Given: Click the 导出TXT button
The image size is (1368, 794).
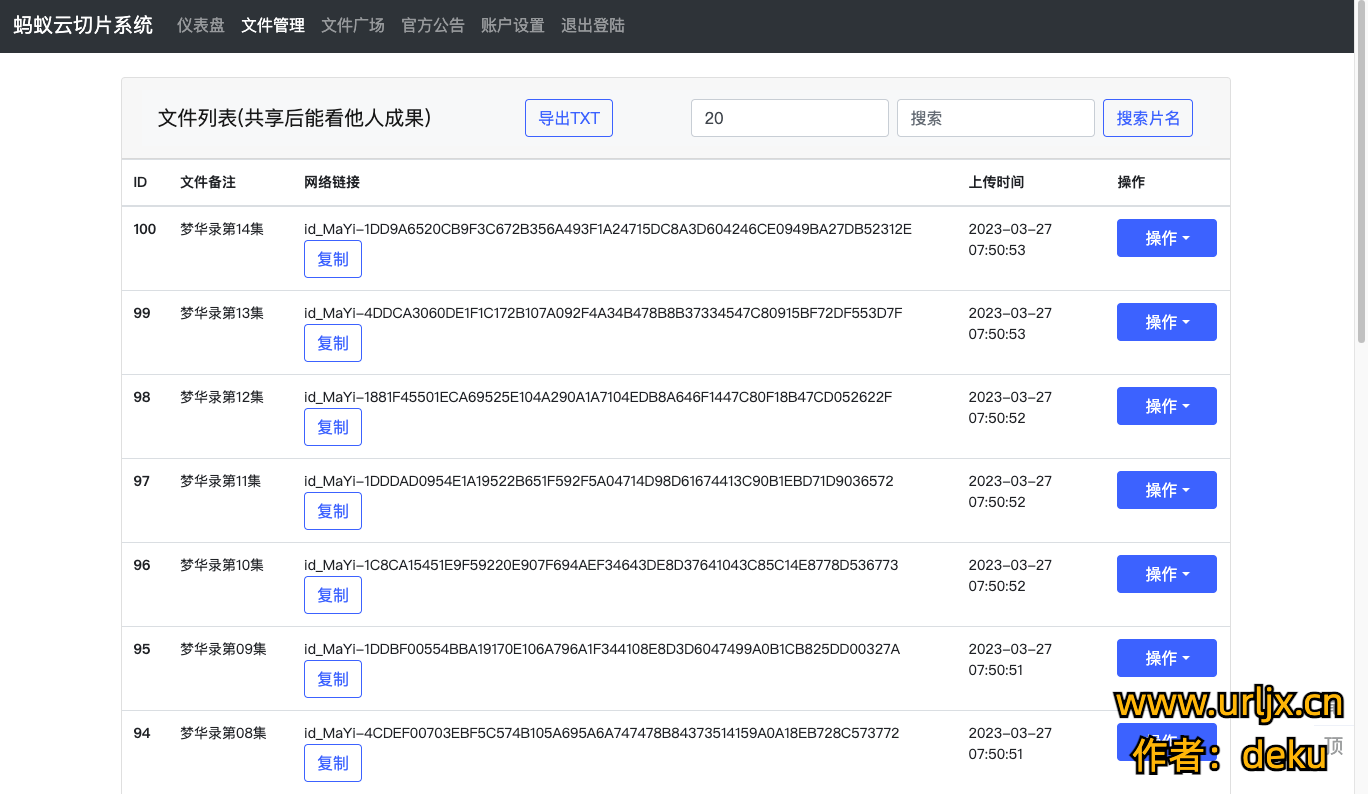Looking at the screenshot, I should click(569, 118).
